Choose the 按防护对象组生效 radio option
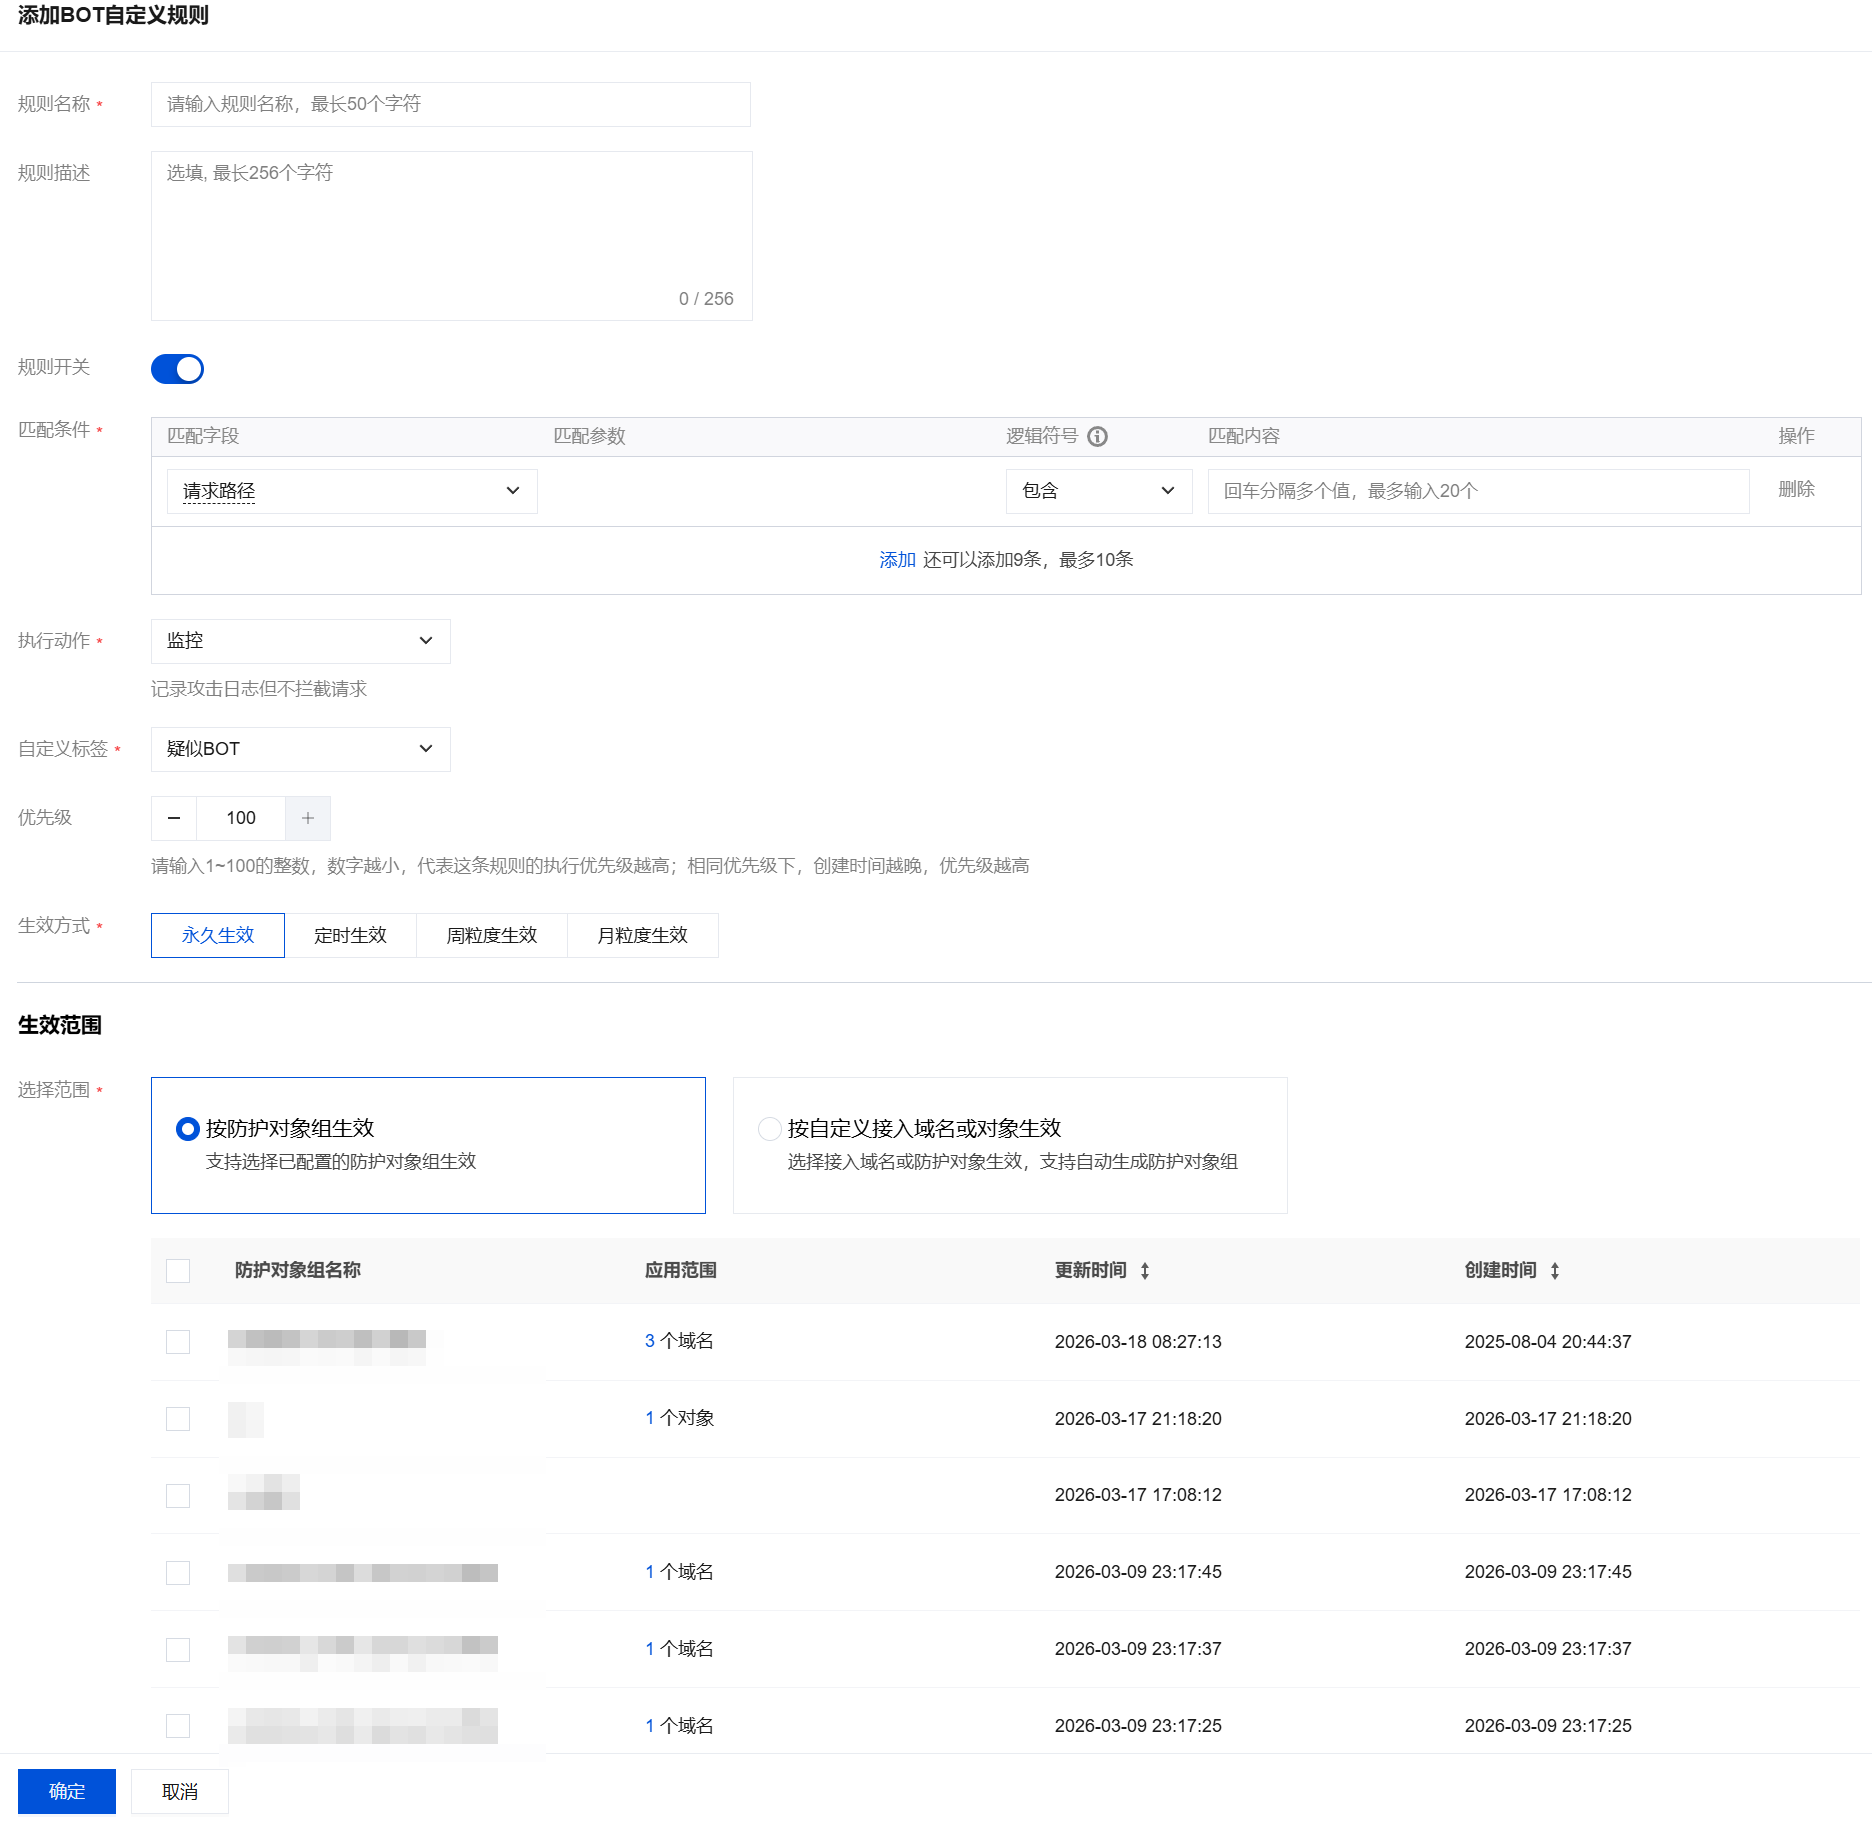The width and height of the screenshot is (1872, 1825). (x=187, y=1129)
